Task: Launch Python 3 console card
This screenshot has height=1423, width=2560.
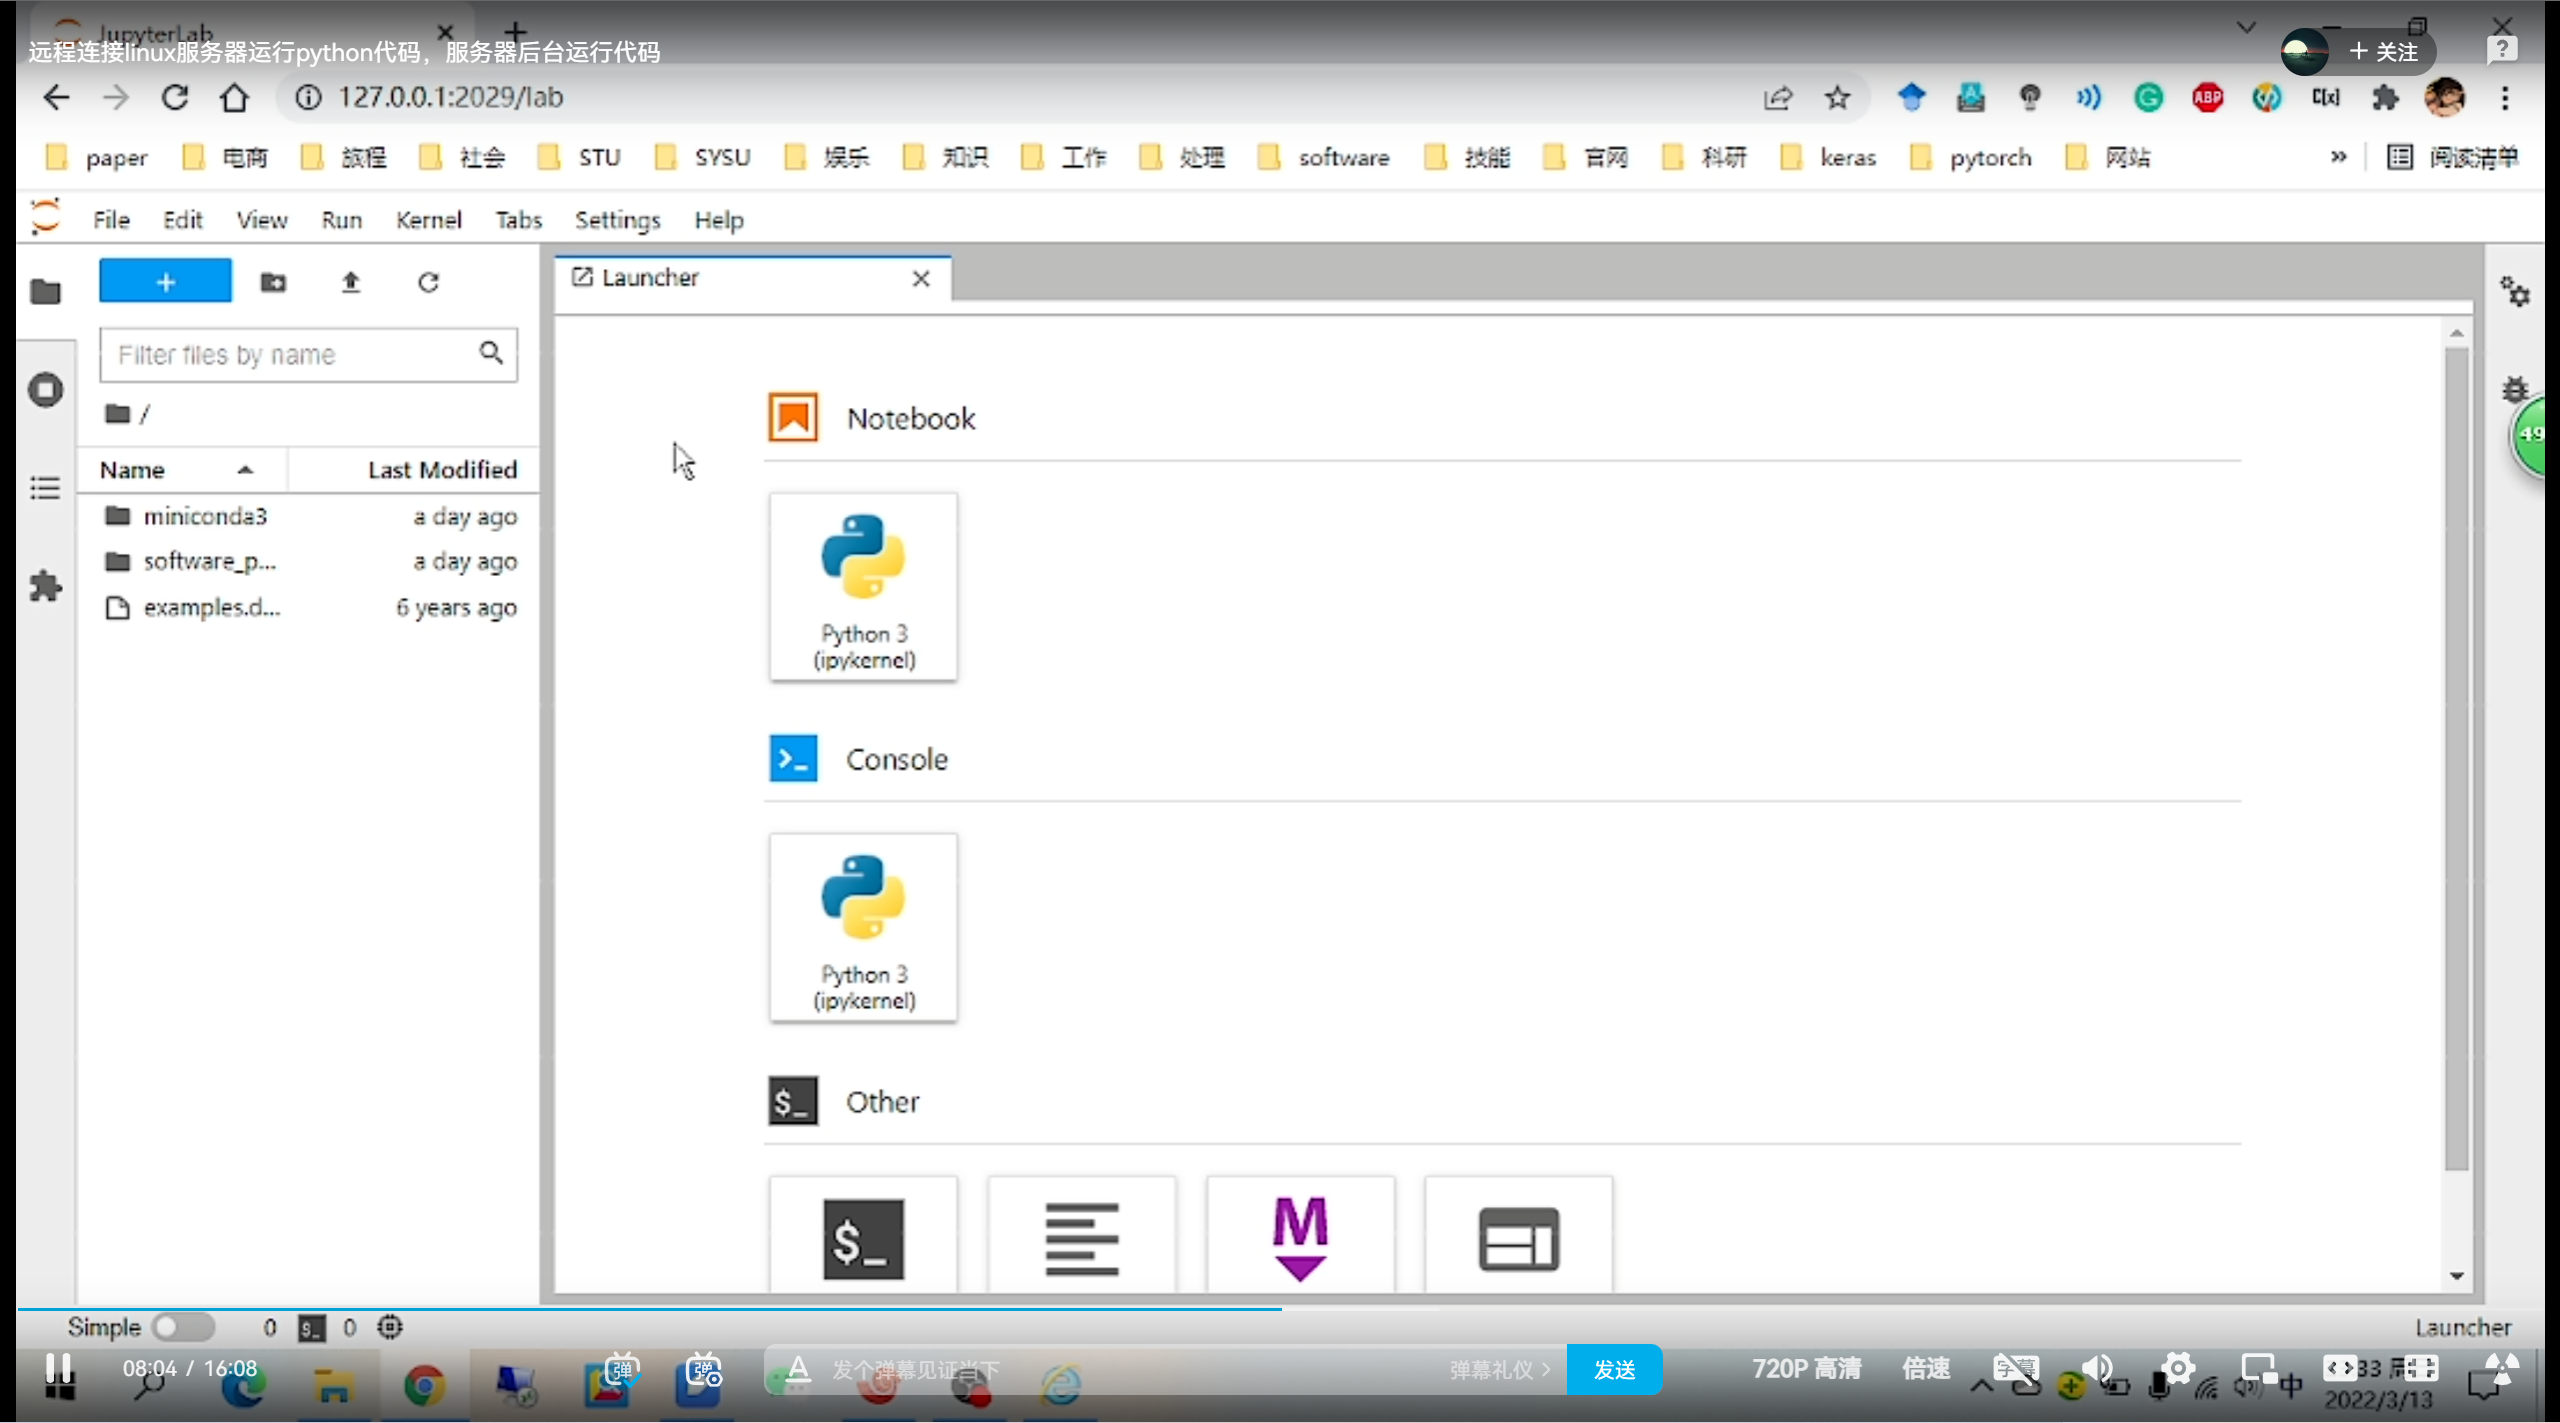Action: tap(863, 927)
